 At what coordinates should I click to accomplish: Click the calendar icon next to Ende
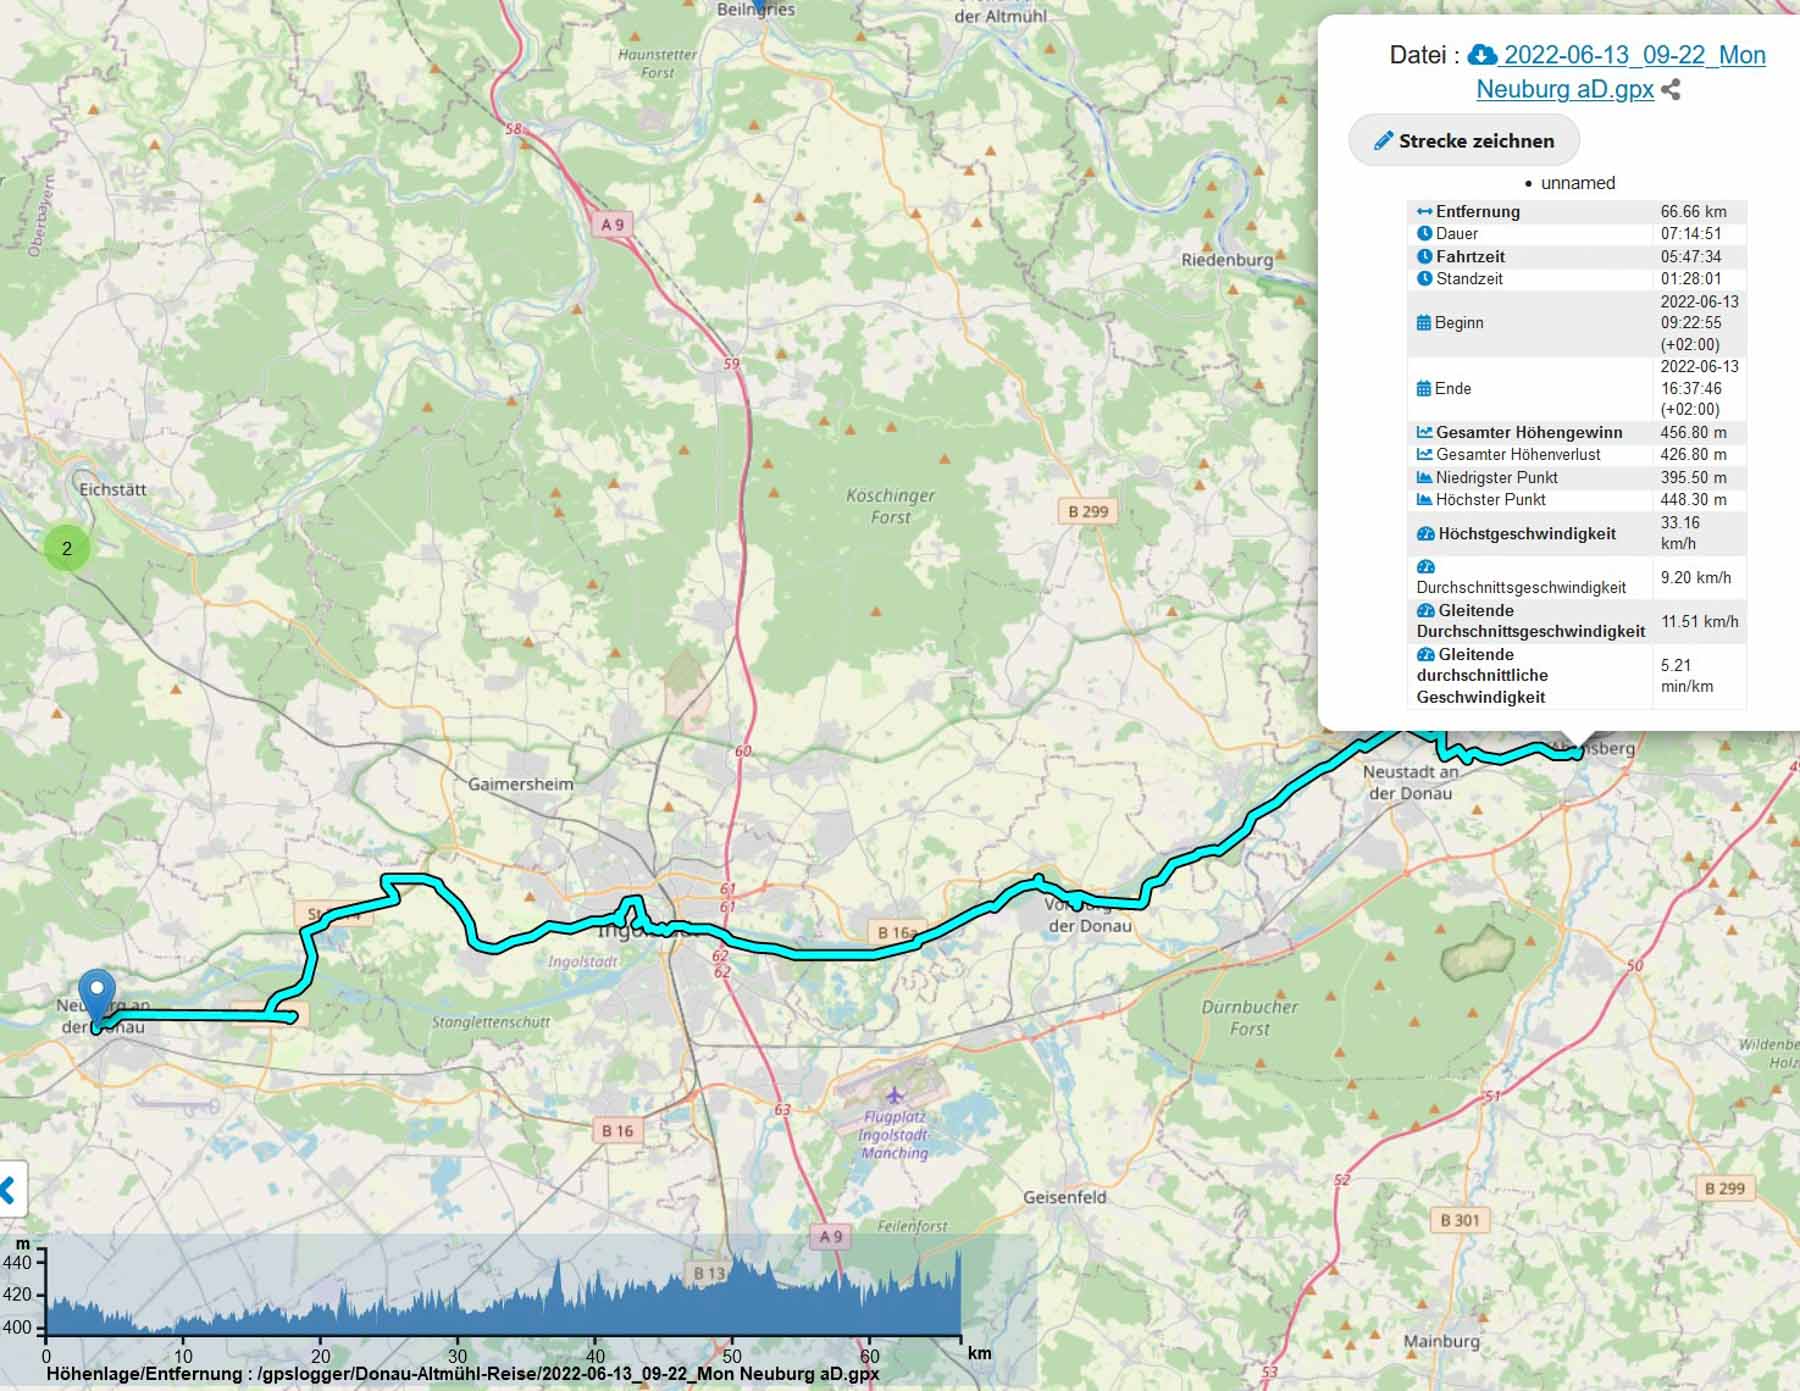[1424, 389]
